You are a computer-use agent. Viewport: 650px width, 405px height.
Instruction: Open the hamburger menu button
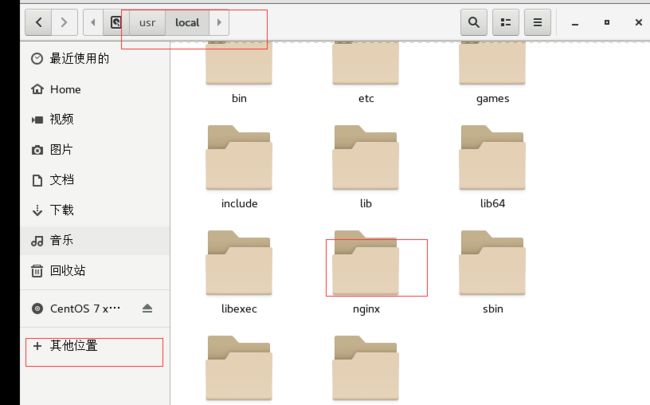click(x=538, y=22)
